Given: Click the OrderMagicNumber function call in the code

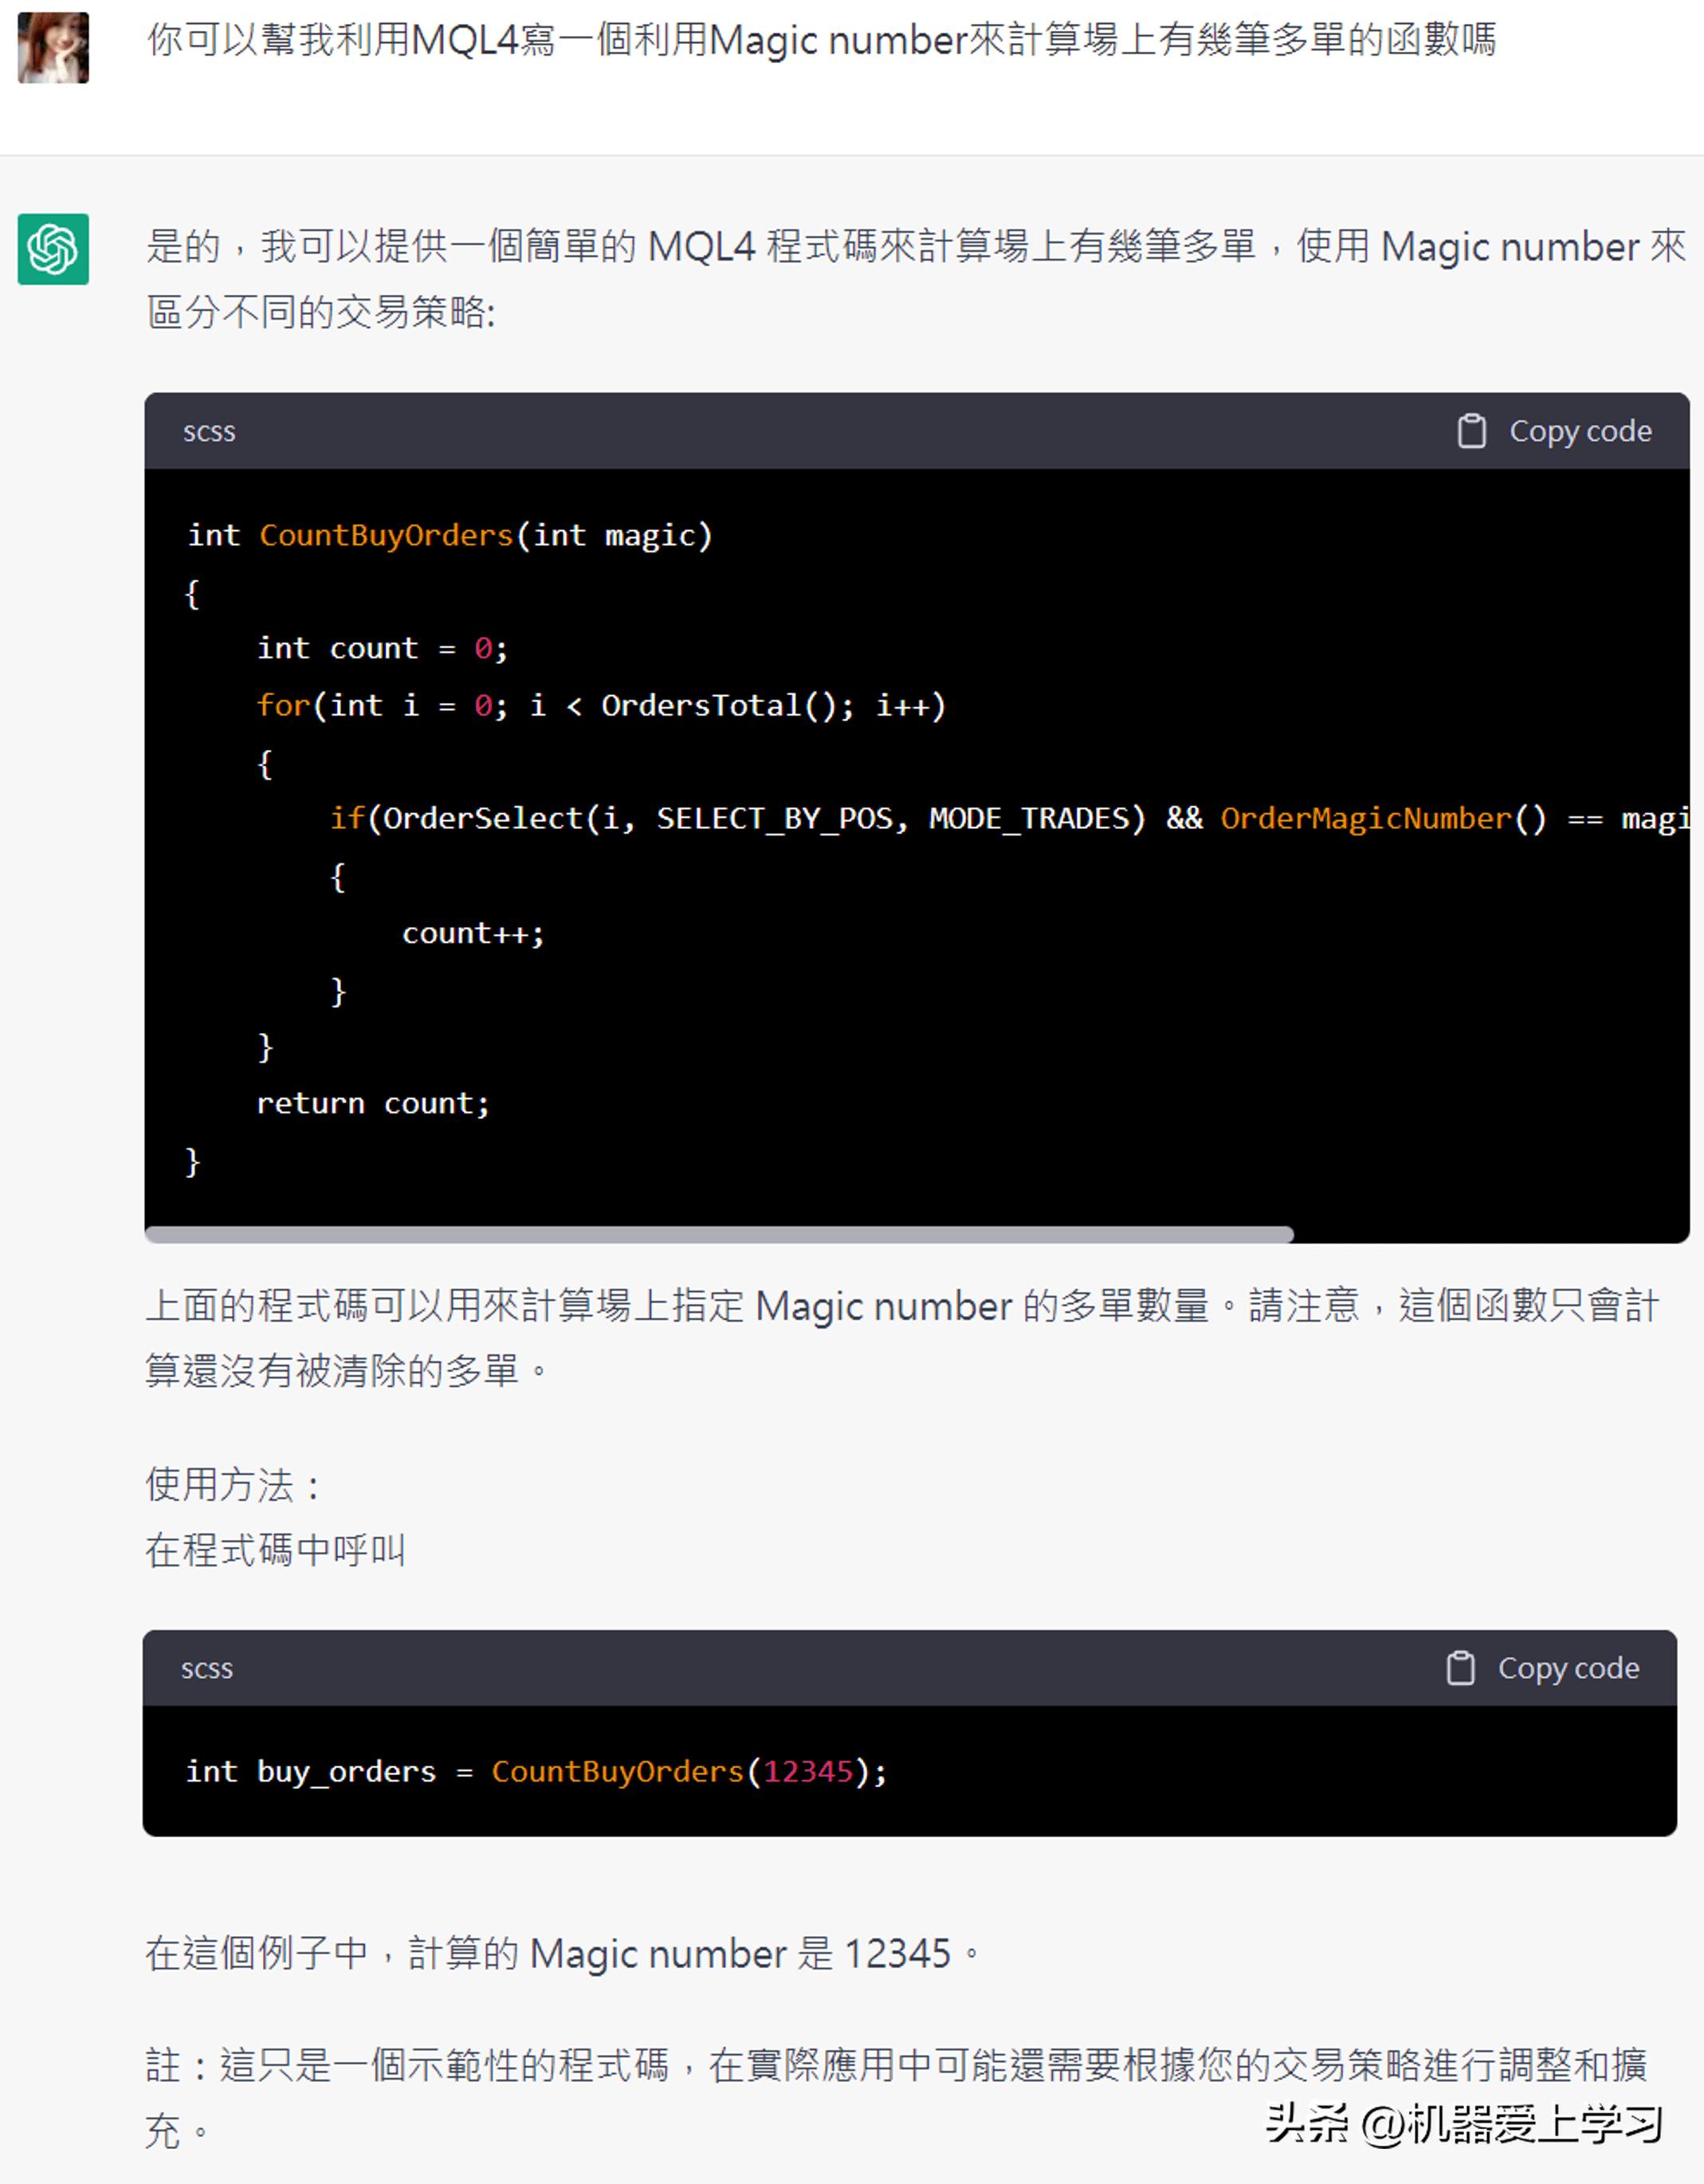Looking at the screenshot, I should [x=1366, y=818].
